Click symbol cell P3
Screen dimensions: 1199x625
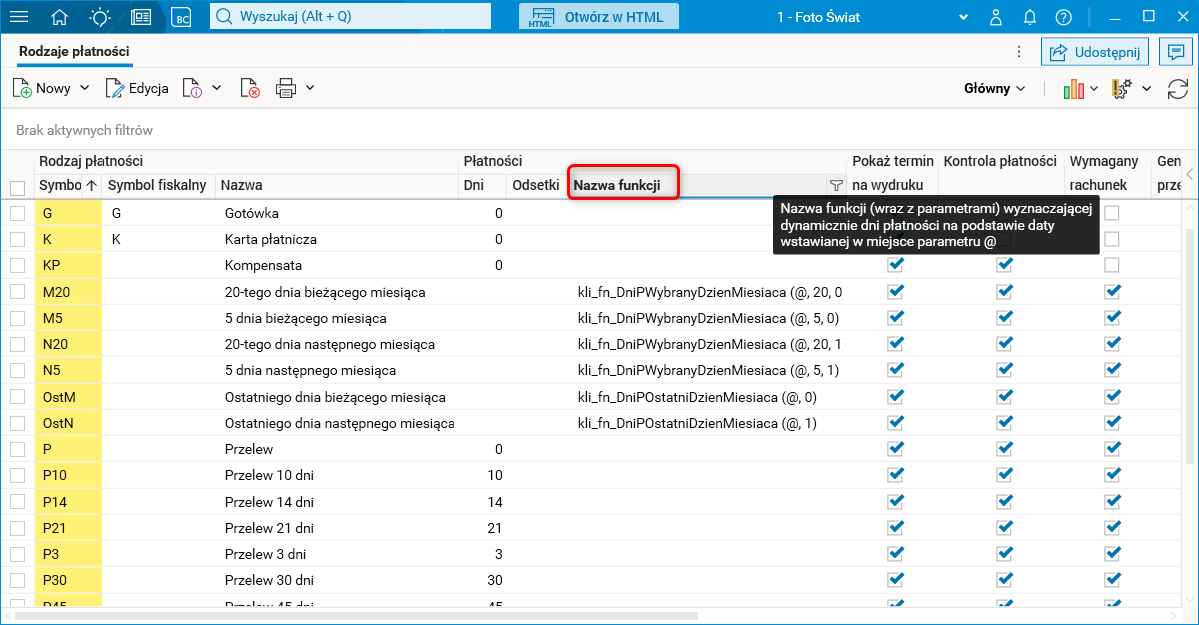coord(68,554)
